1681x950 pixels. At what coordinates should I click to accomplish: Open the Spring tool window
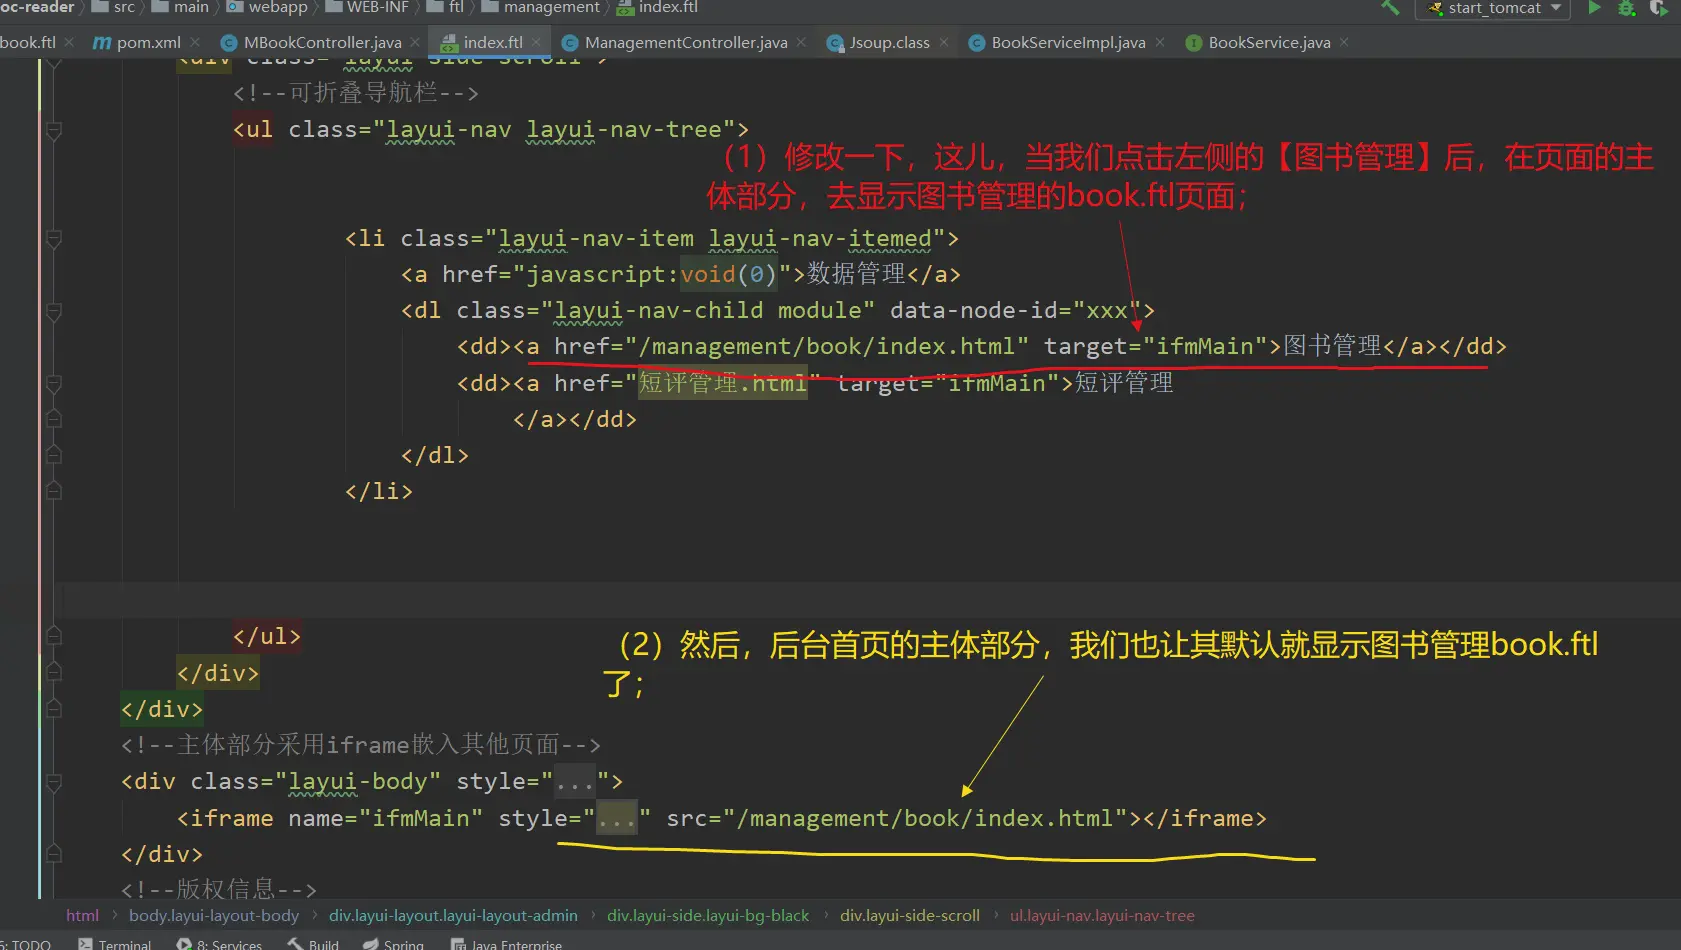pos(393,944)
